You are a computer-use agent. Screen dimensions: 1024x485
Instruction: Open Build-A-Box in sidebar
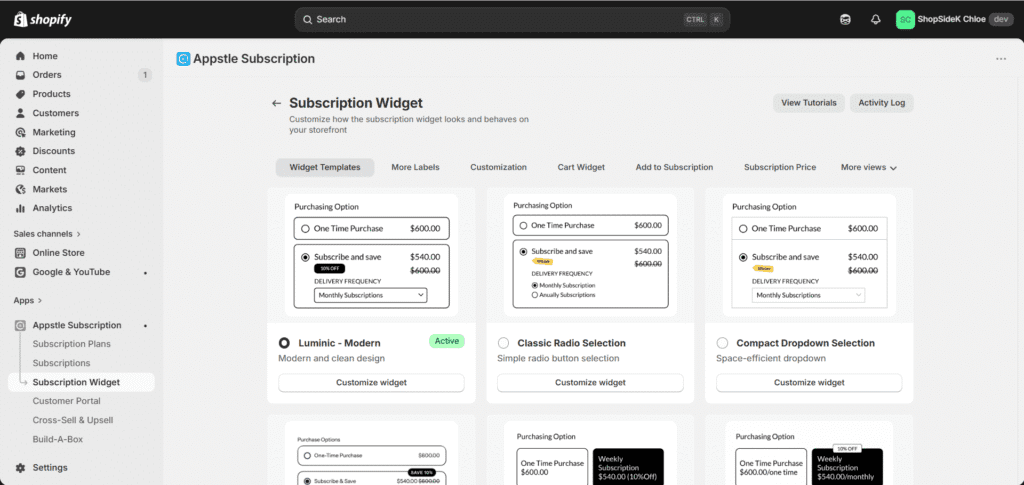tap(57, 439)
